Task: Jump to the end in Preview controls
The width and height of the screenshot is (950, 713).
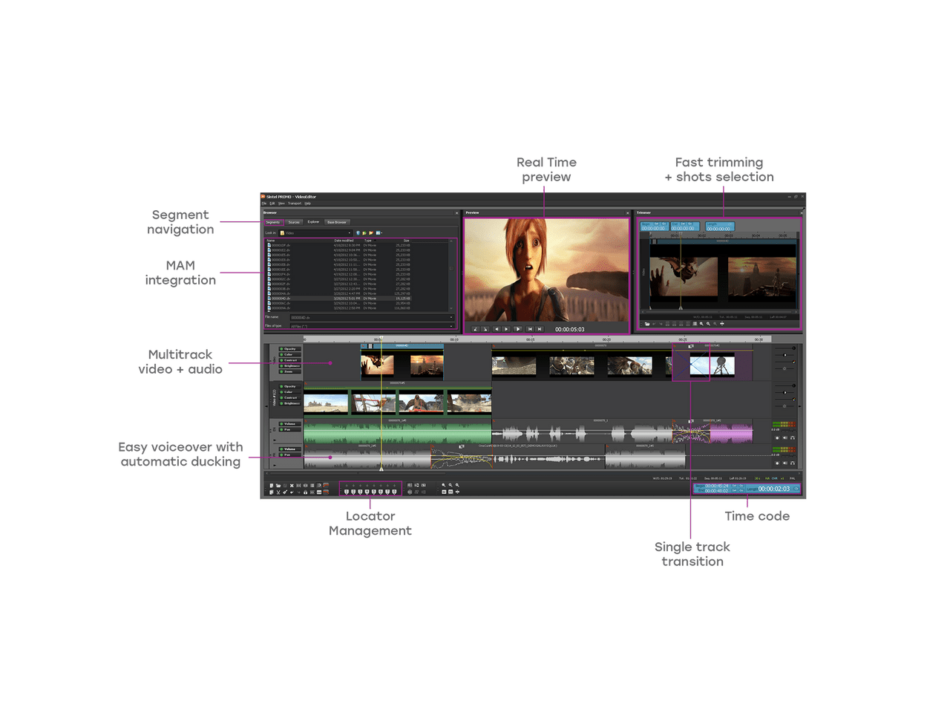Action: point(540,328)
